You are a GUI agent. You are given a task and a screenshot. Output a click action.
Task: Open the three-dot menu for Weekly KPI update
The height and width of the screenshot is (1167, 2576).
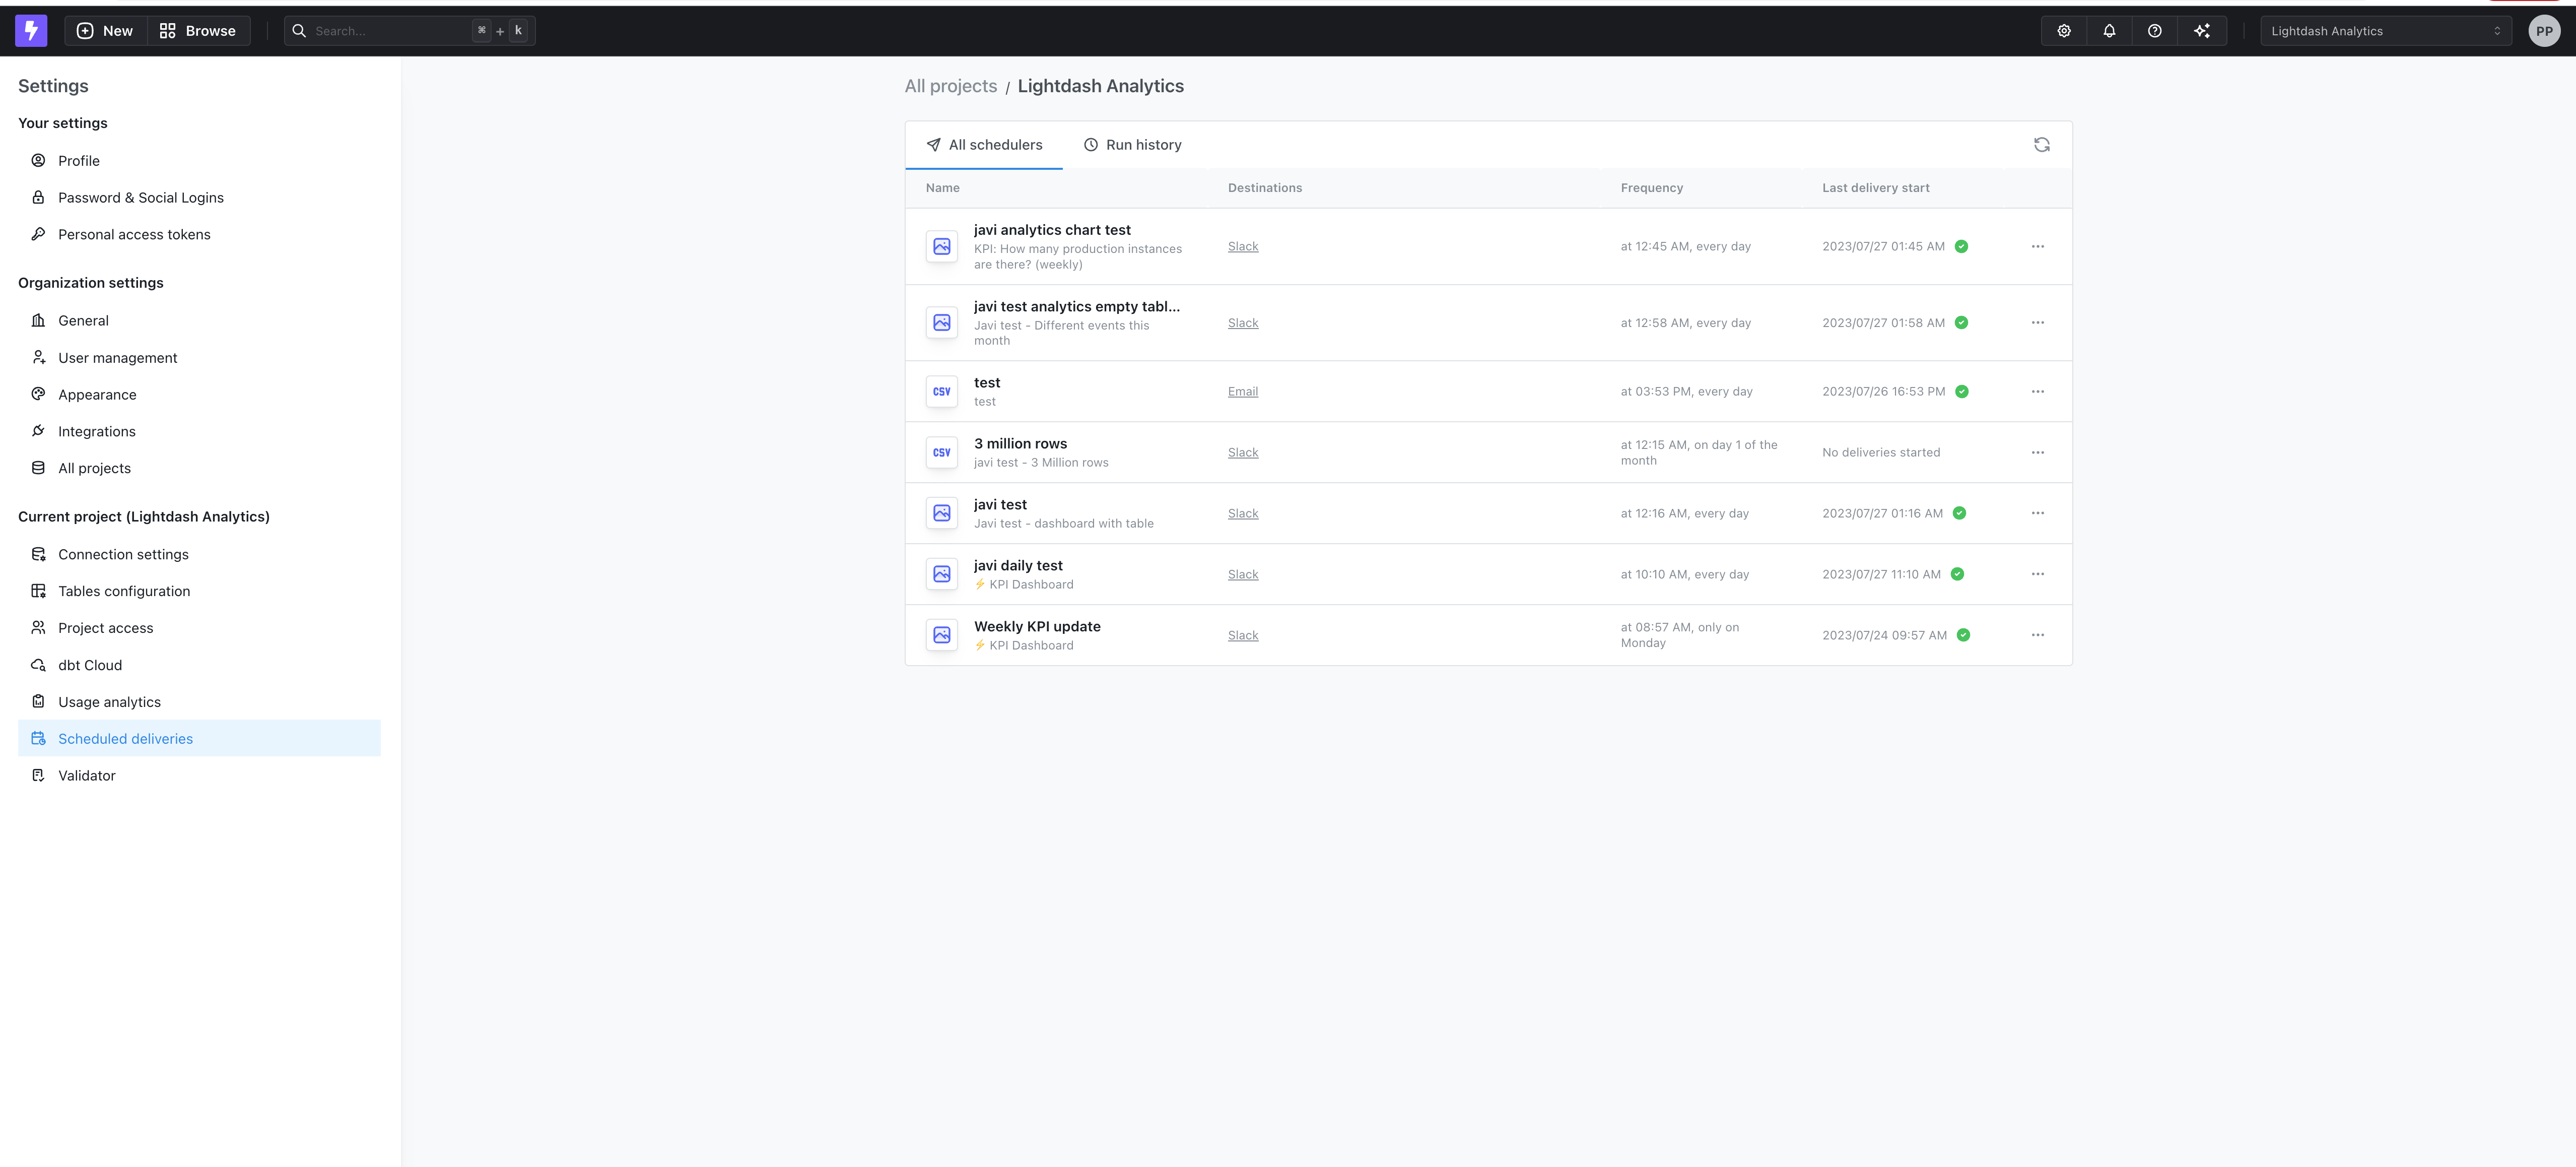[2038, 634]
